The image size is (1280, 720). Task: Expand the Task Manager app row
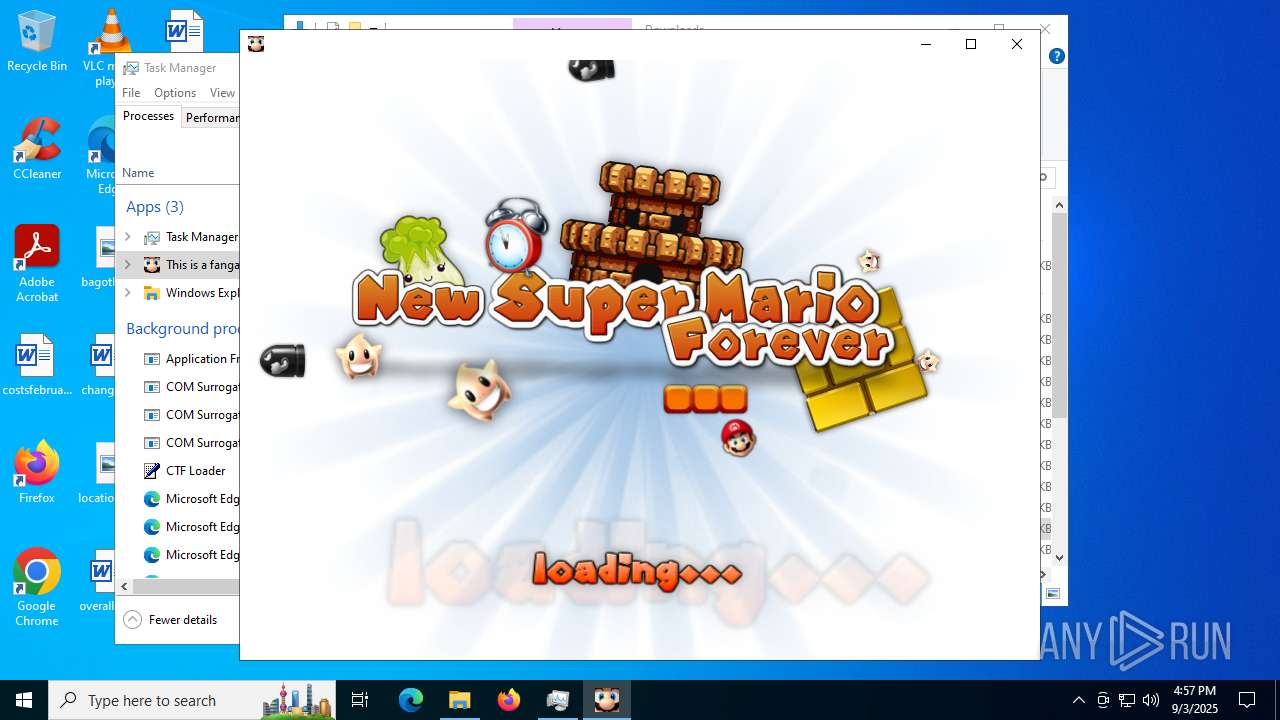point(128,237)
